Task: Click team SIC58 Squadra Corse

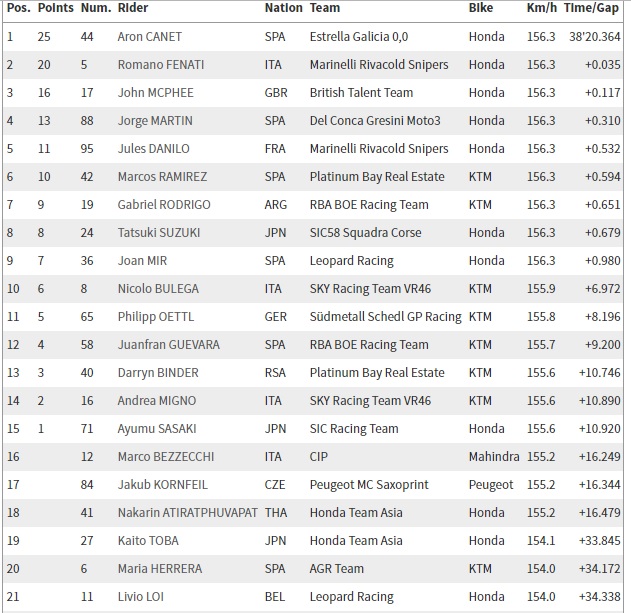Action: (x=366, y=232)
